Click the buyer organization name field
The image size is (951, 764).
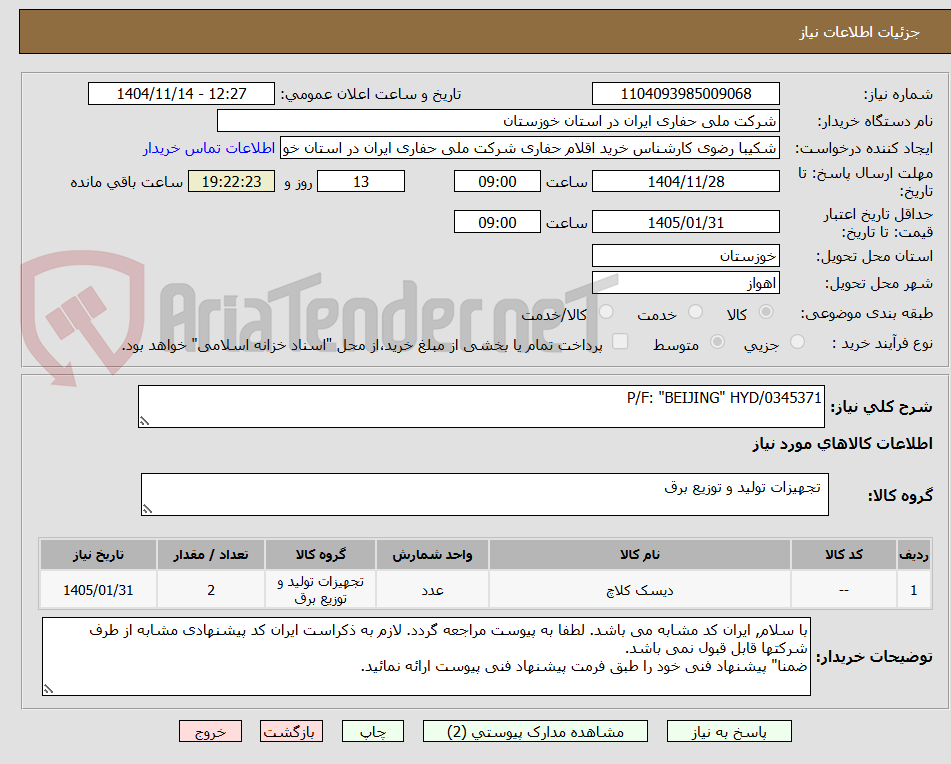[x=499, y=121]
